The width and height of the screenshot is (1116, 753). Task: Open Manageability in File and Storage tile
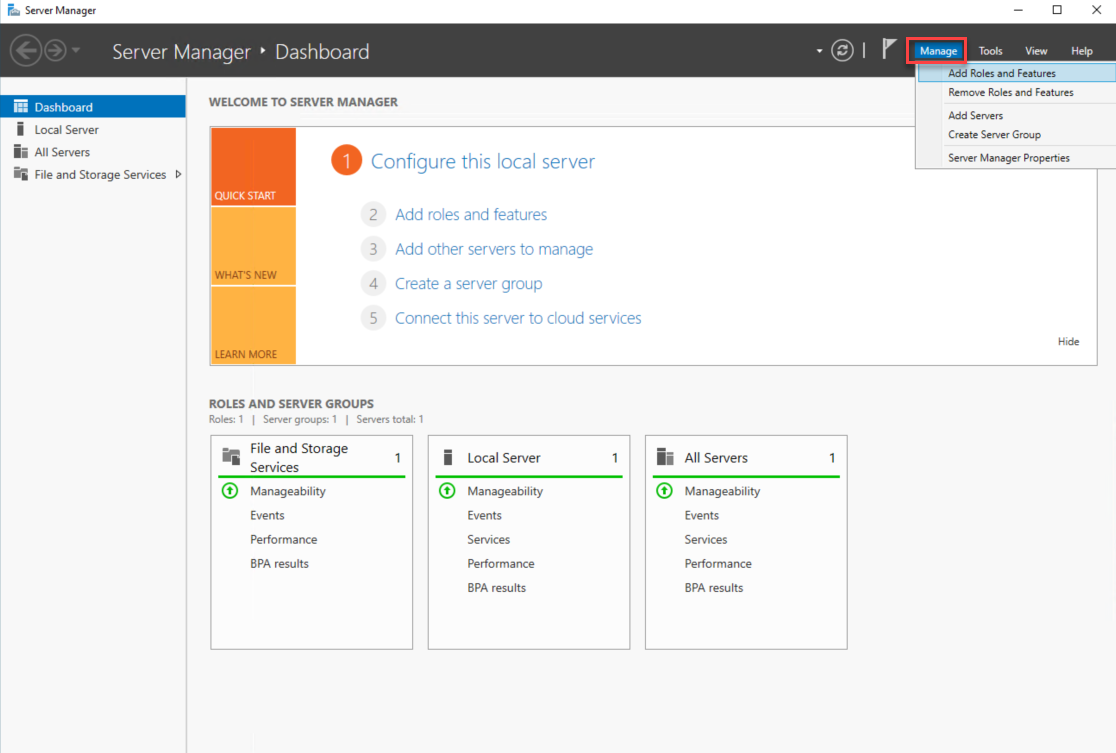[288, 491]
